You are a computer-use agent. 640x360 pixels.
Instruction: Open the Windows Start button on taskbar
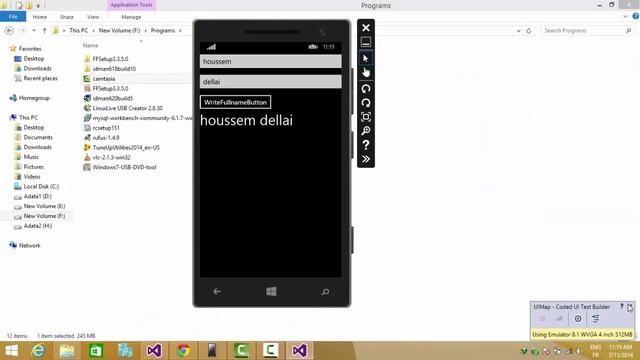(x=11, y=351)
